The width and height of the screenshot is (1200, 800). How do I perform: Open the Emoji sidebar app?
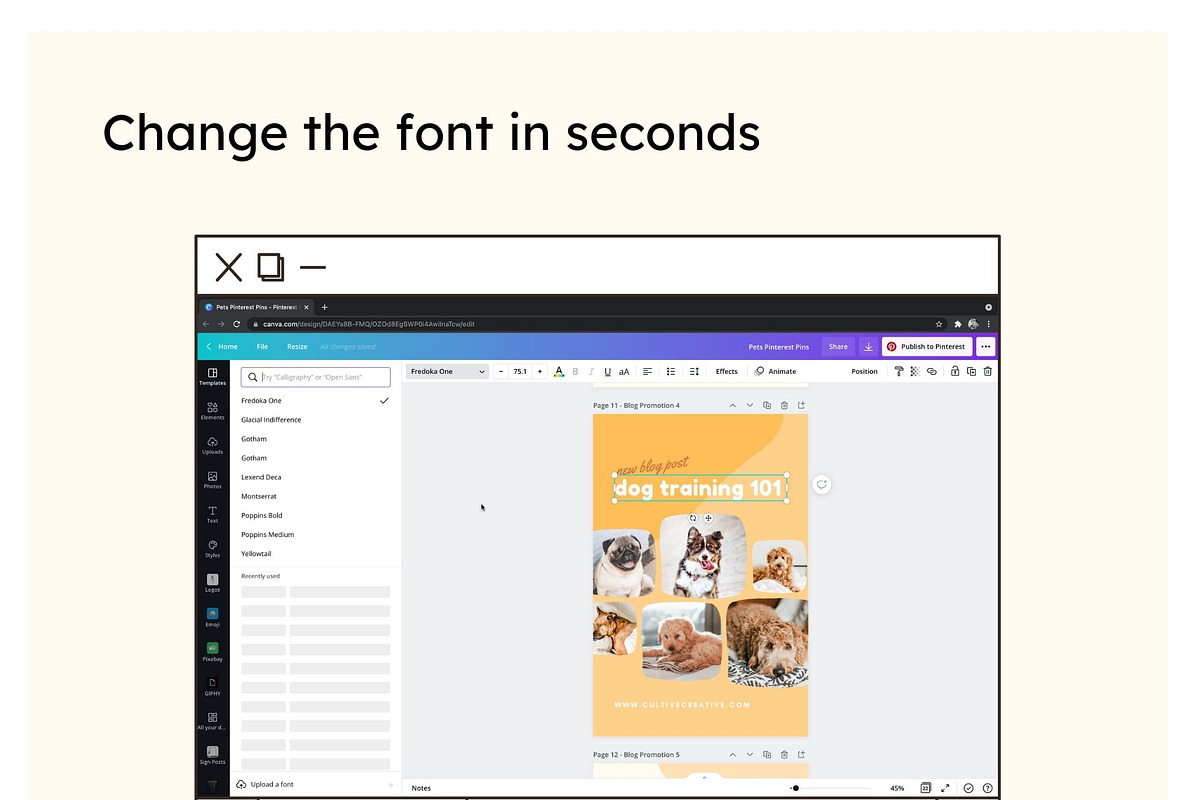click(212, 617)
